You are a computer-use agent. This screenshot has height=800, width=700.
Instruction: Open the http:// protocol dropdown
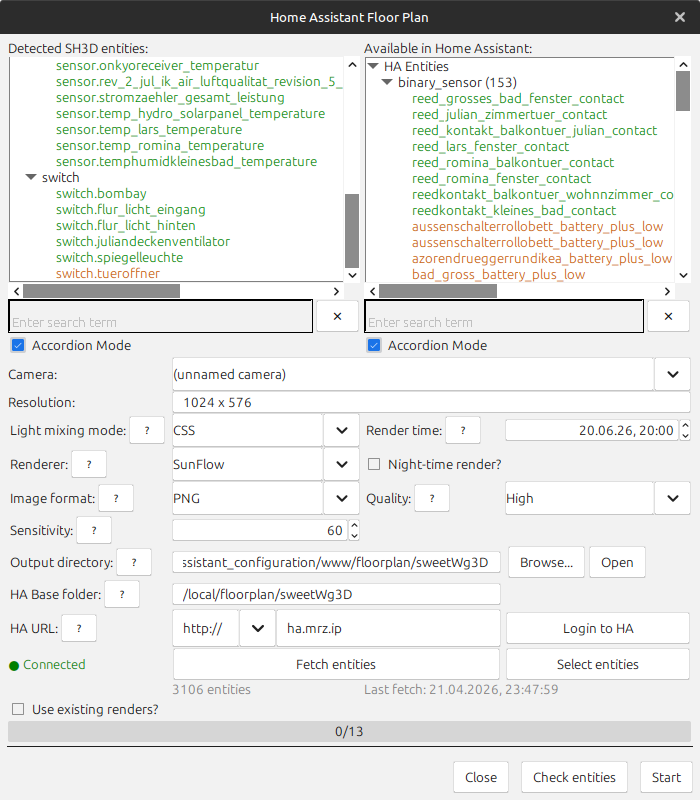pyautogui.click(x=258, y=628)
